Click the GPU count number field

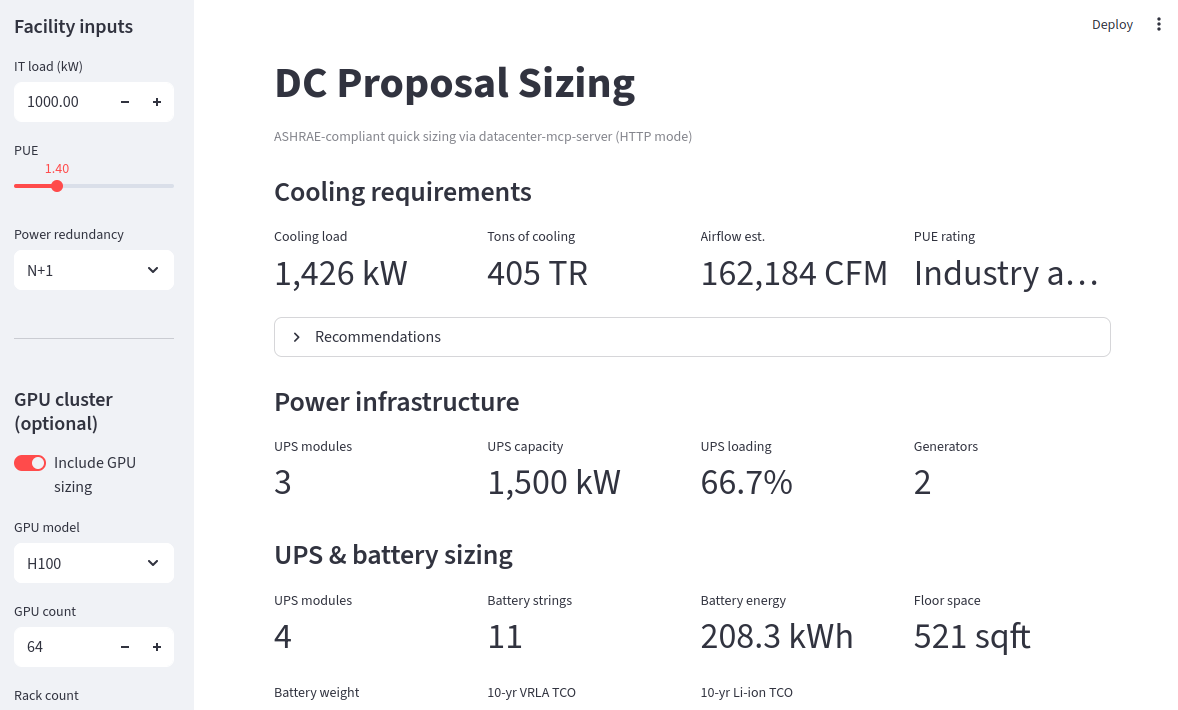point(62,647)
